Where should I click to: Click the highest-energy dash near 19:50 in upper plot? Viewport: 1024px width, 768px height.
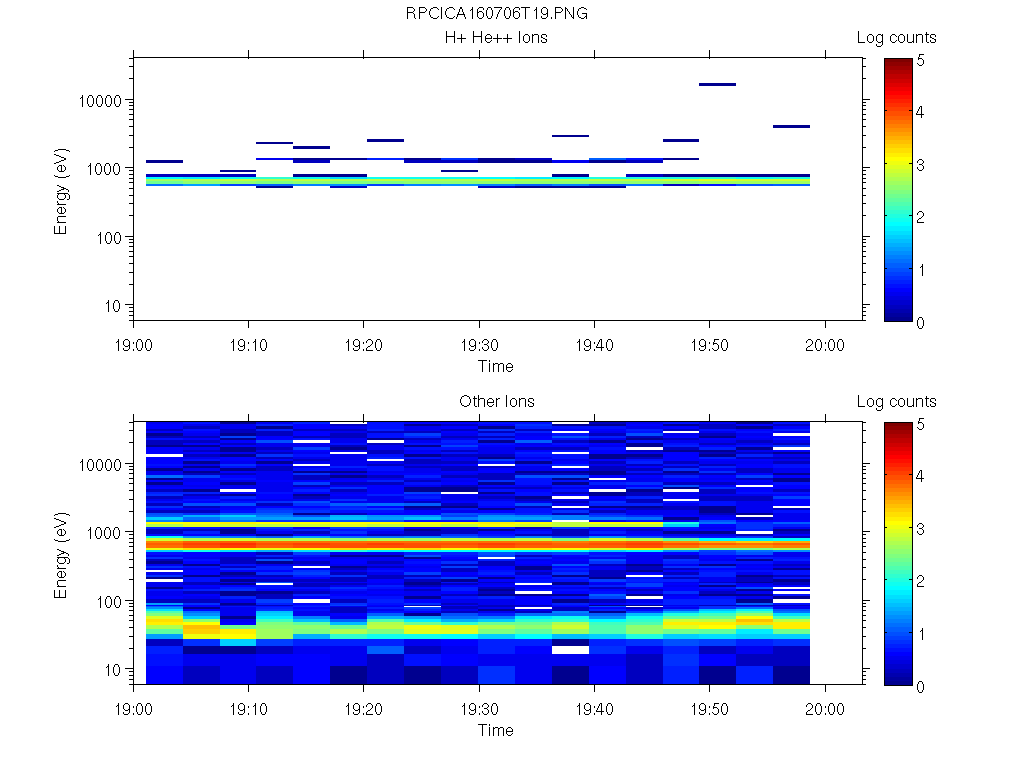pos(718,84)
